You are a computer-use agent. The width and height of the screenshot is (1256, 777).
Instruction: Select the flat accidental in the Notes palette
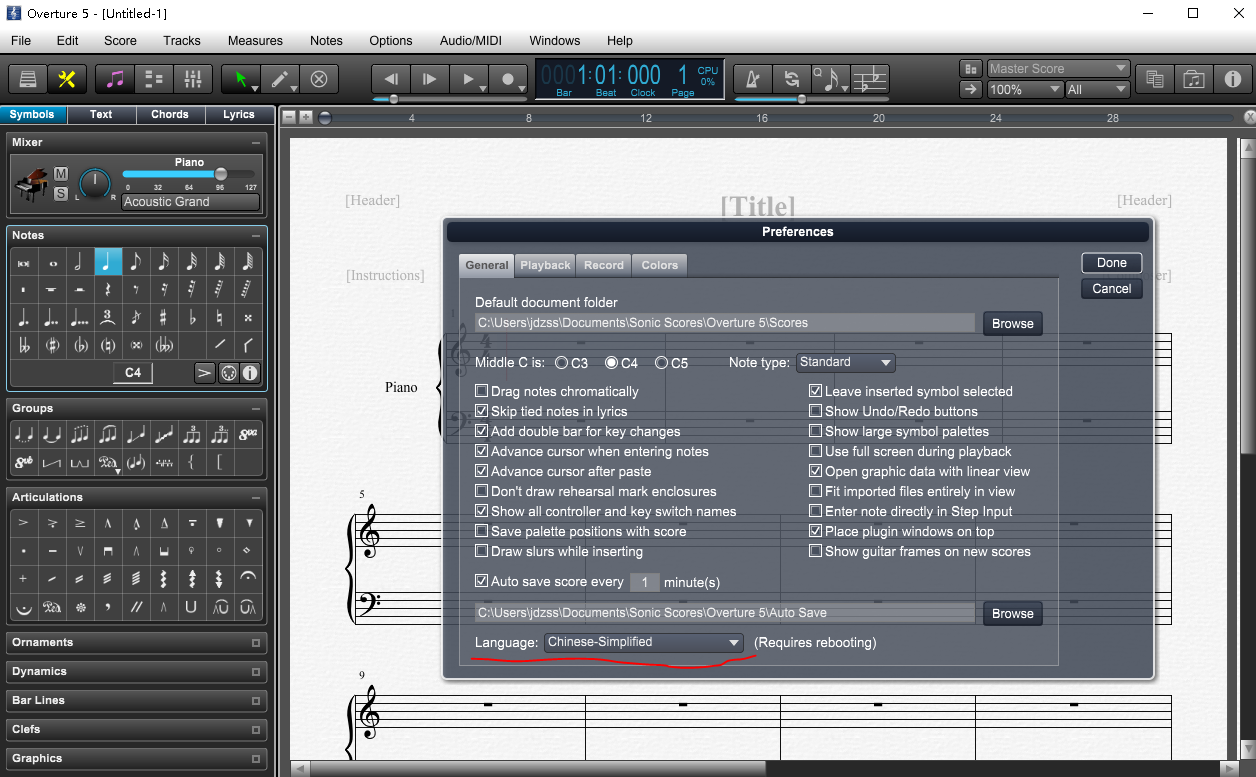point(191,318)
